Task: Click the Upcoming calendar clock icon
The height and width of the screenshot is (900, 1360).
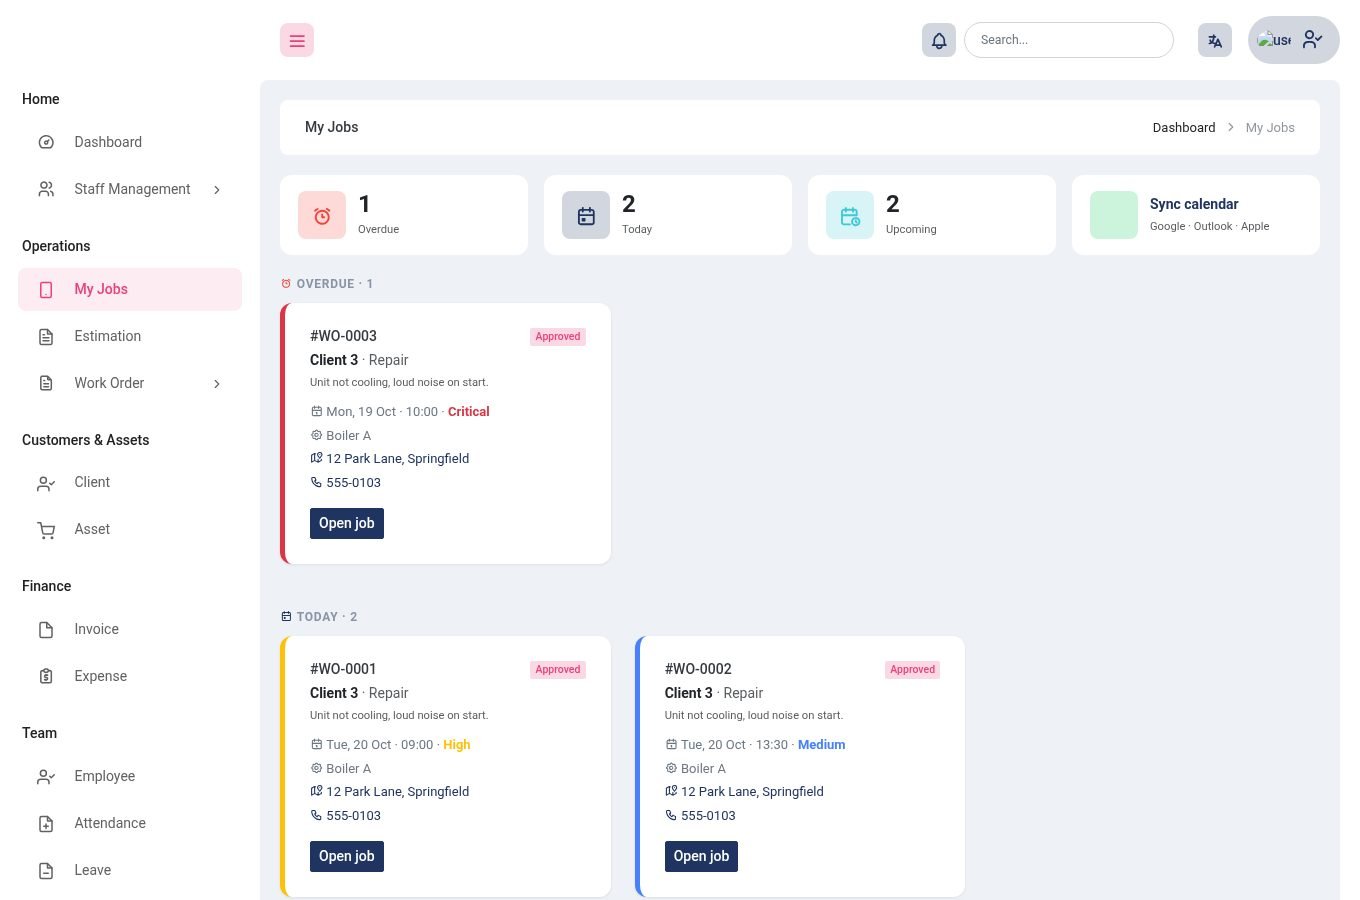Action: point(850,215)
